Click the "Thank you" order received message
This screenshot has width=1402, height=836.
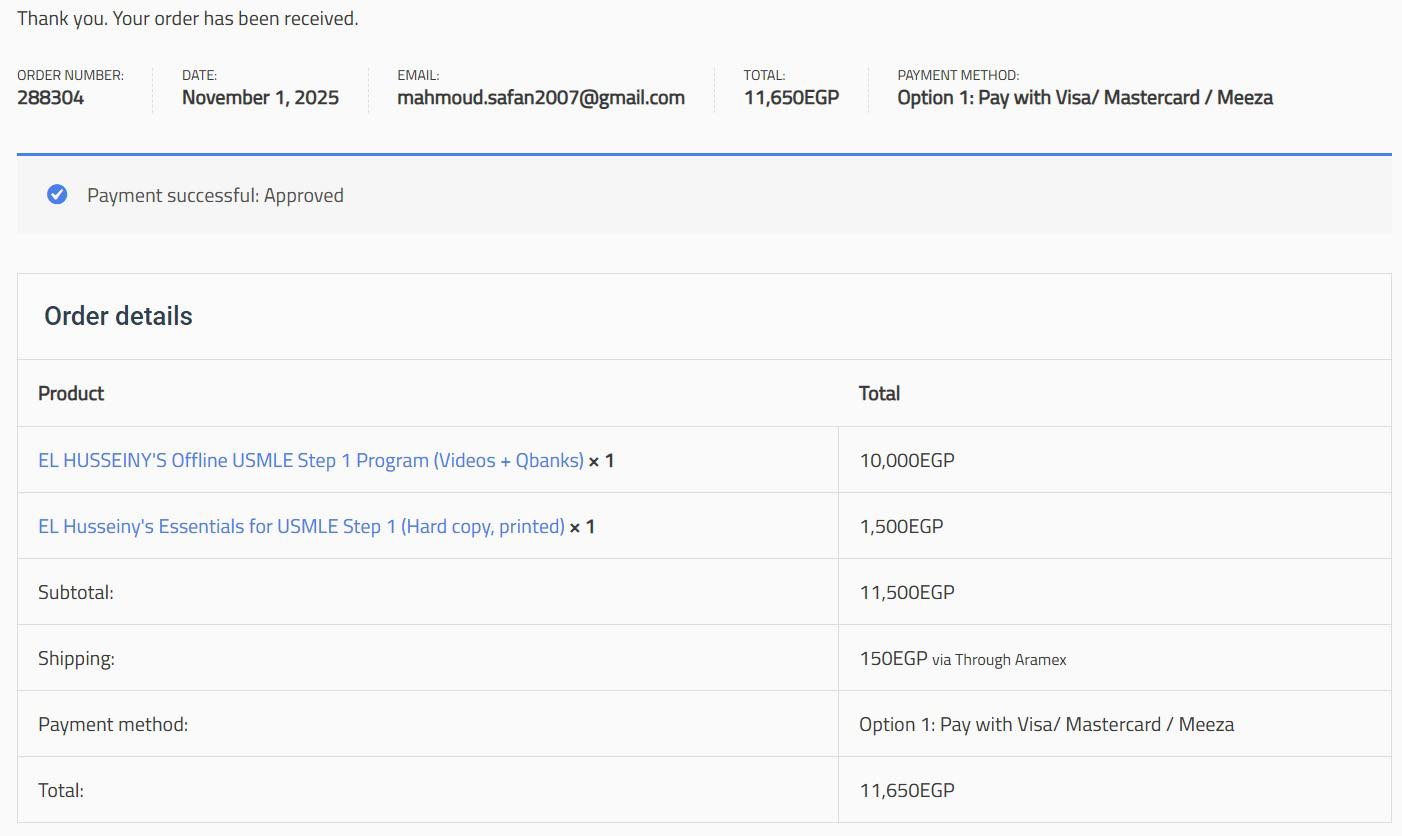[x=187, y=18]
